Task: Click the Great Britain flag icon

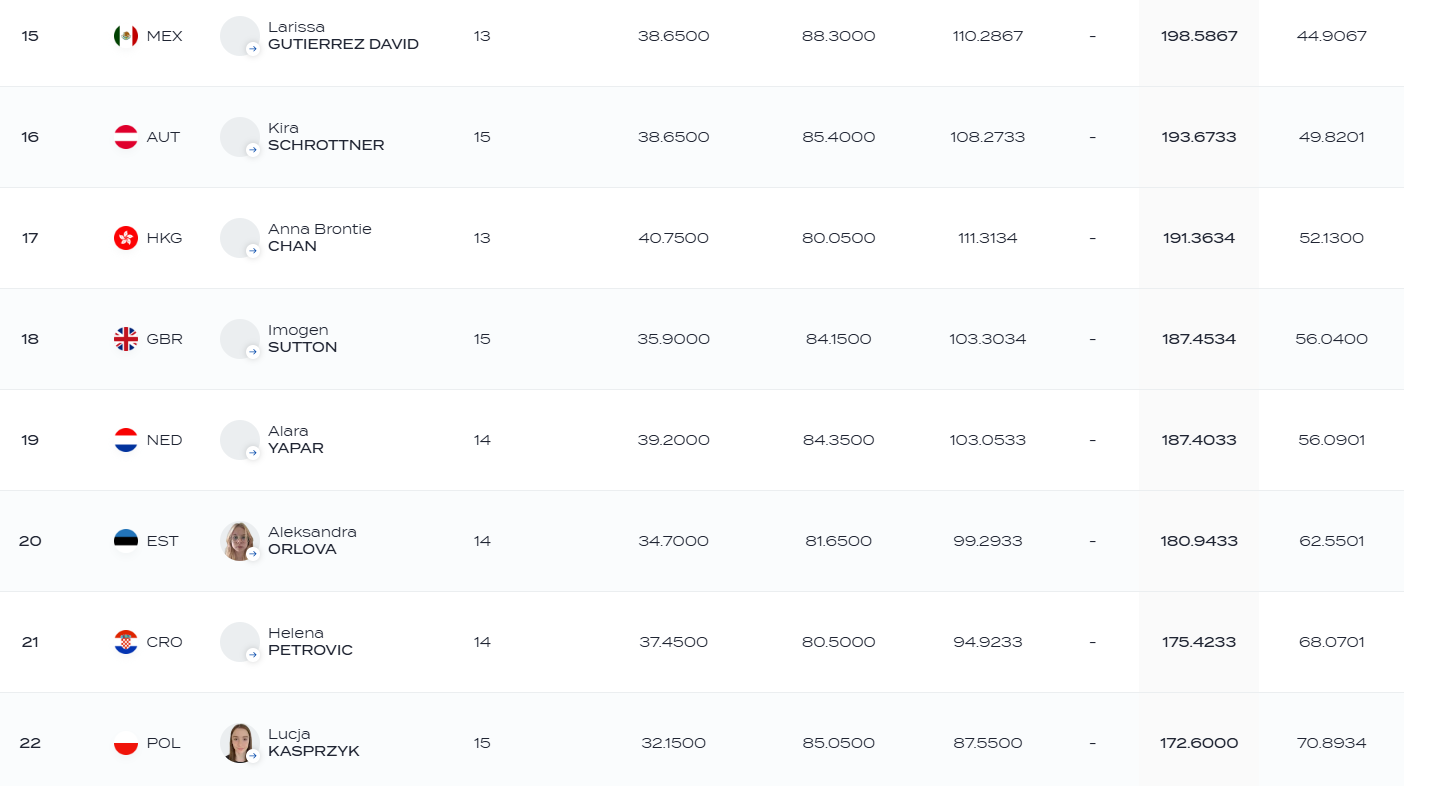Action: pos(125,339)
